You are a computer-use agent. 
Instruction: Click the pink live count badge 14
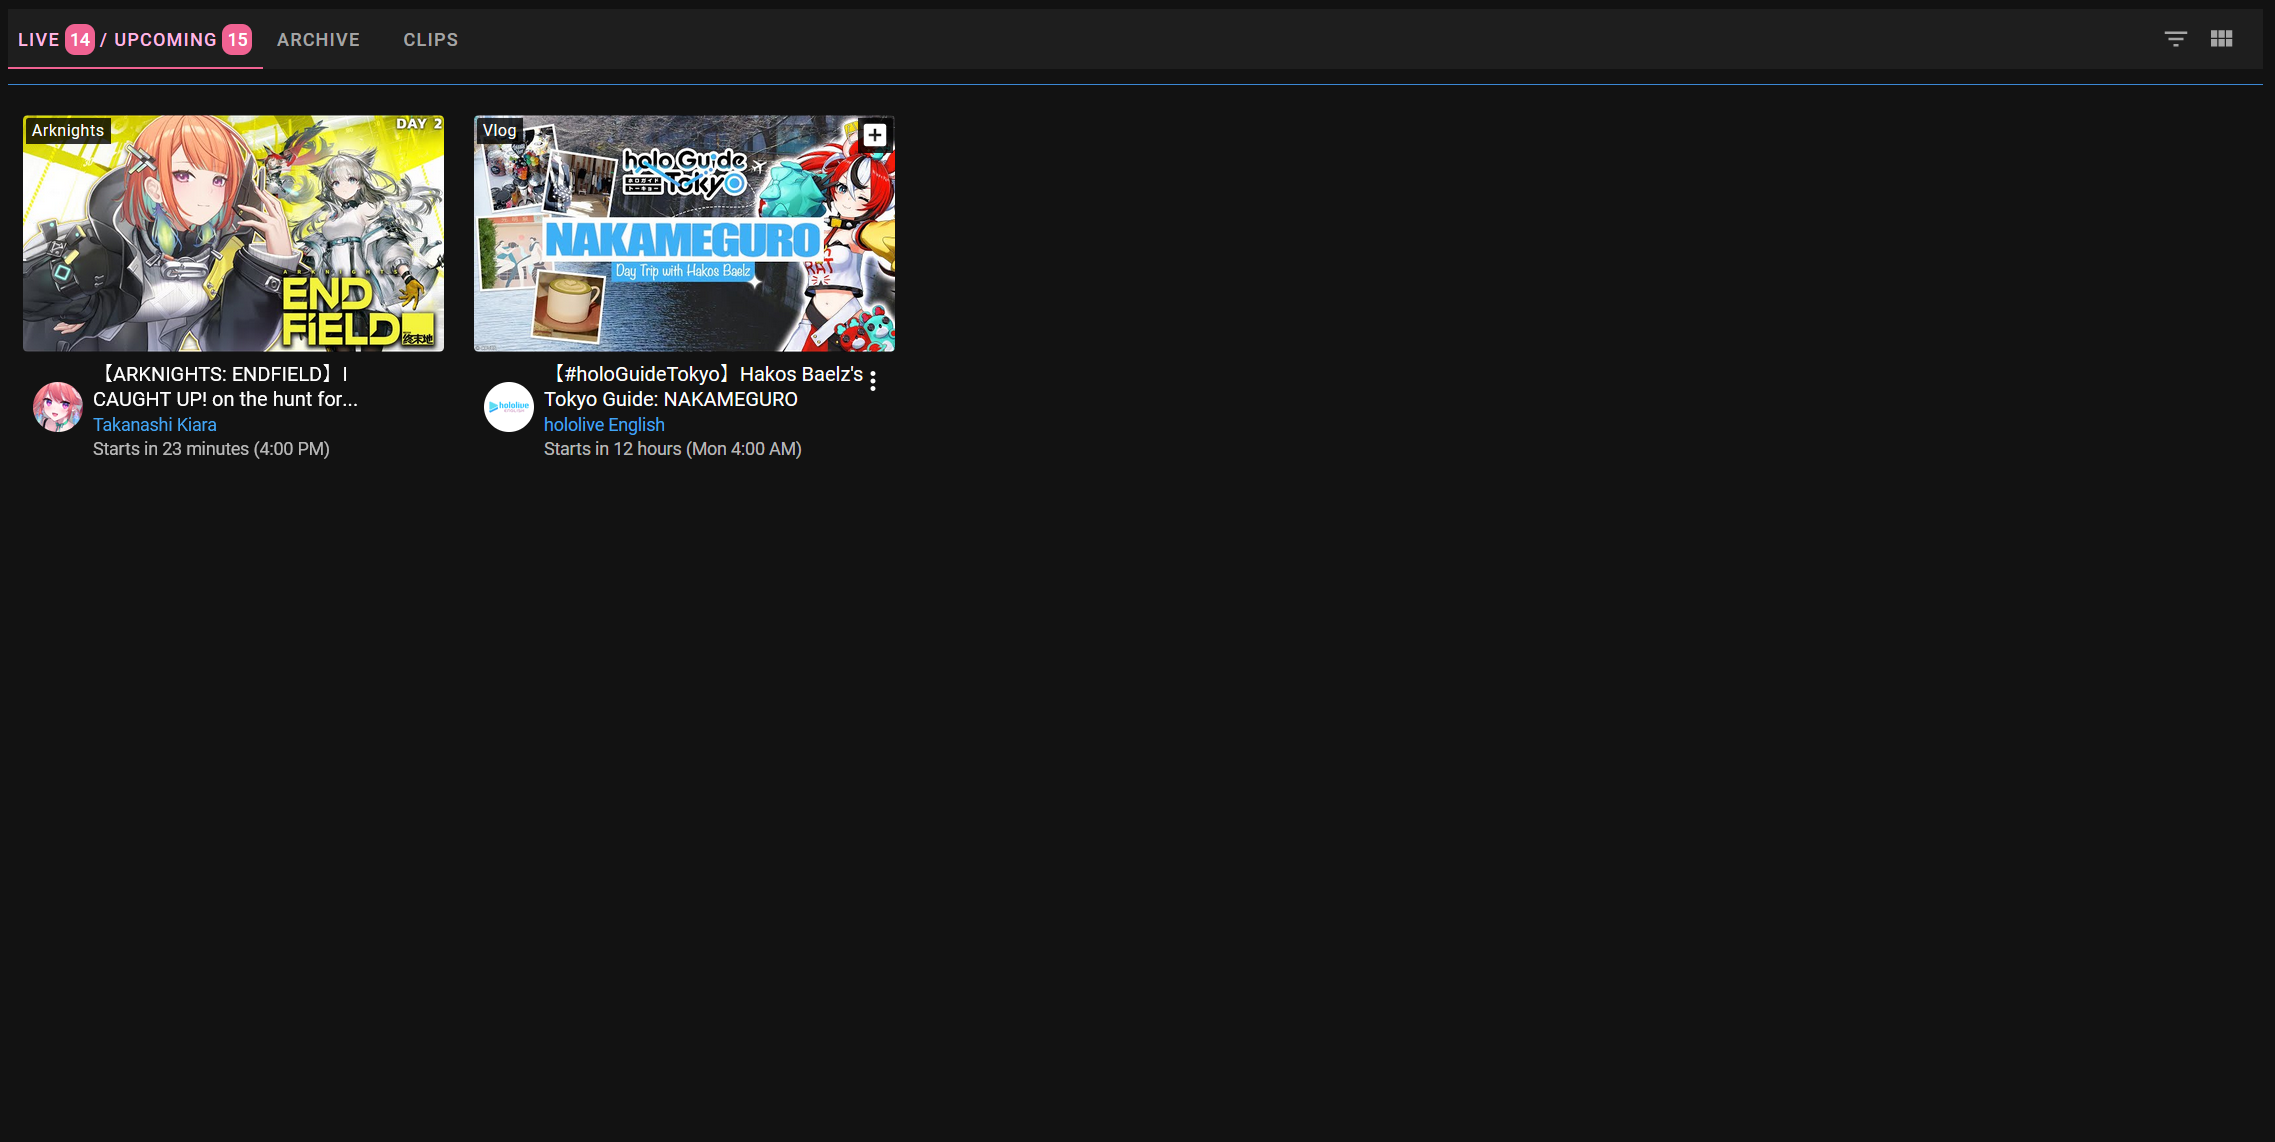tap(80, 40)
